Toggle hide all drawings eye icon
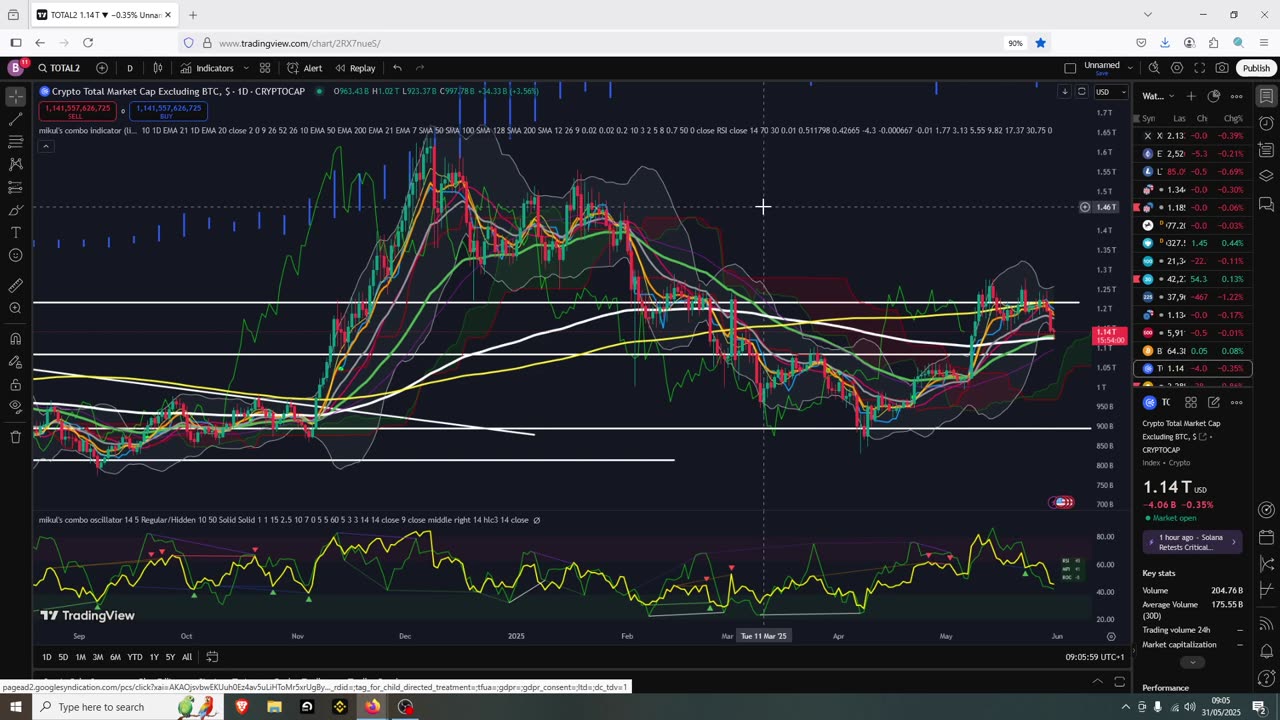The image size is (1280, 720). [x=15, y=407]
